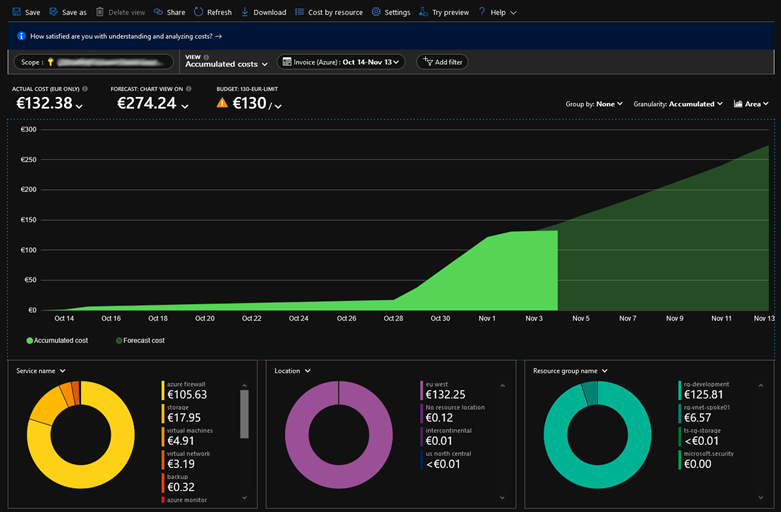Open the Resource group name pivot dropdown
This screenshot has height=512, width=781.
pos(570,371)
